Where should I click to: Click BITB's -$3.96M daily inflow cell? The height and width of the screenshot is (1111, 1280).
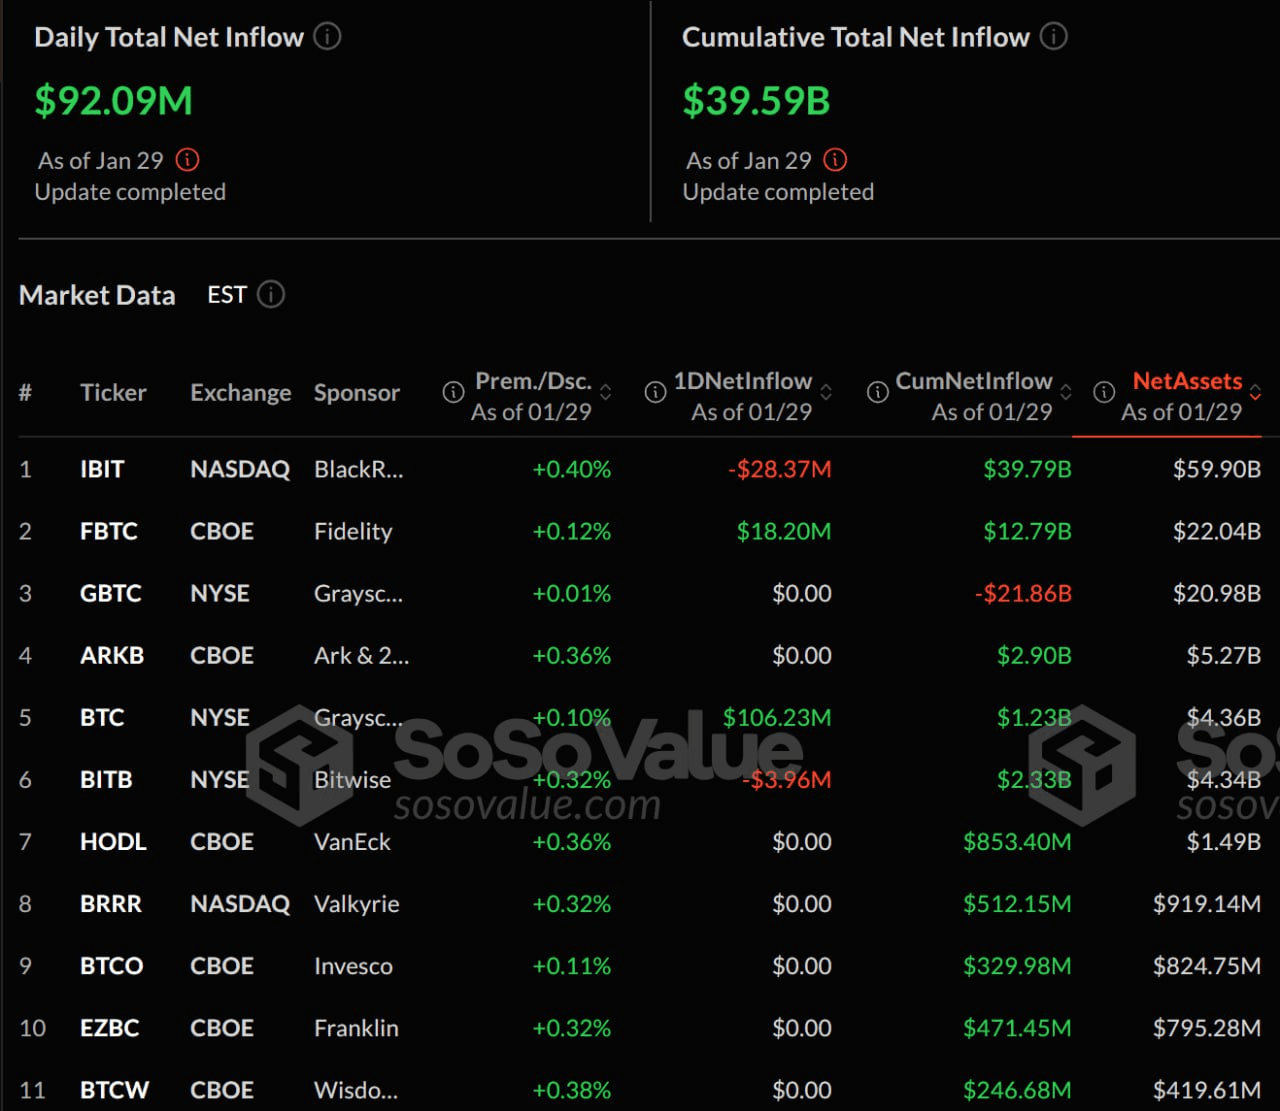[788, 779]
